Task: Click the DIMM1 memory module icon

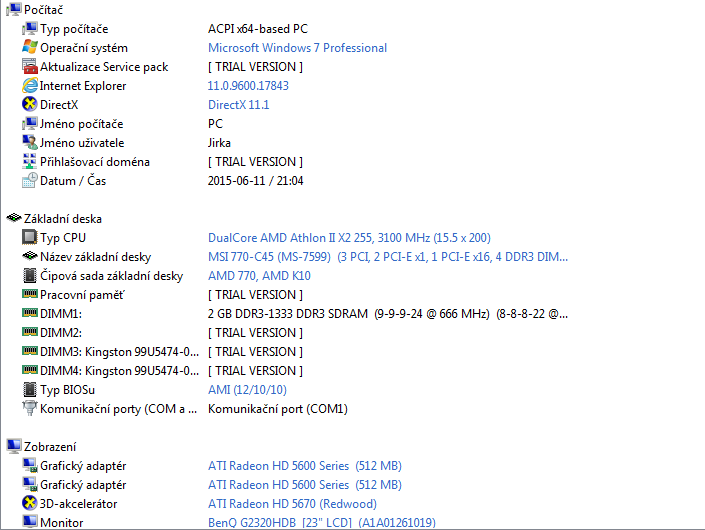Action: pos(30,313)
